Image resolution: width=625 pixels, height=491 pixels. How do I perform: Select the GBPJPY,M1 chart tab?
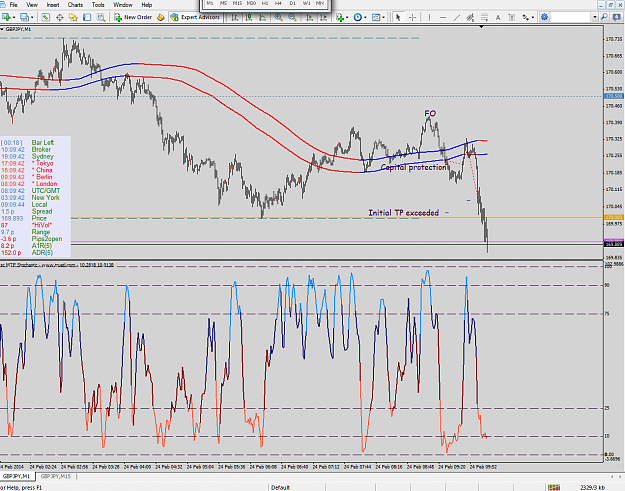17,476
